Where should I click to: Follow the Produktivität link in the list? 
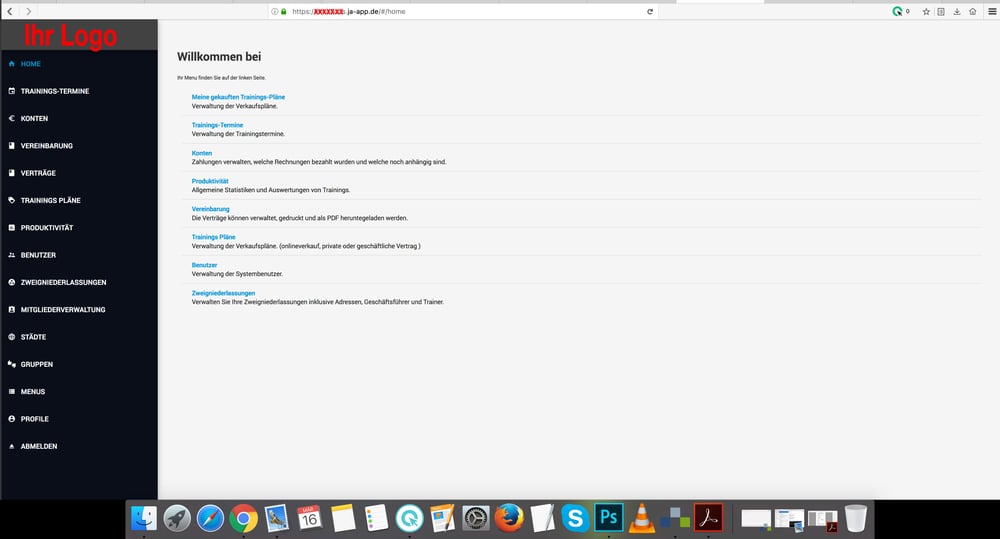click(x=210, y=181)
